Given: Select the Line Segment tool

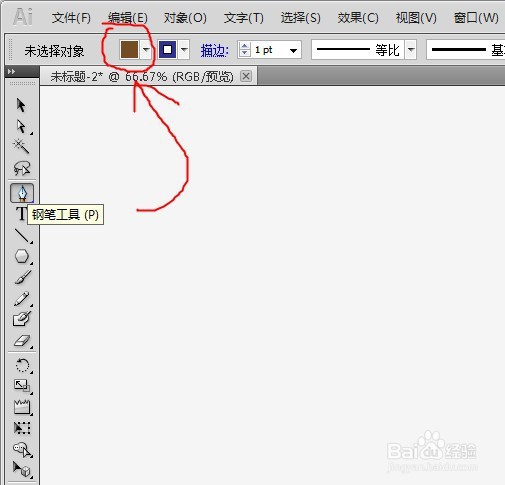Looking at the screenshot, I should coord(22,236).
